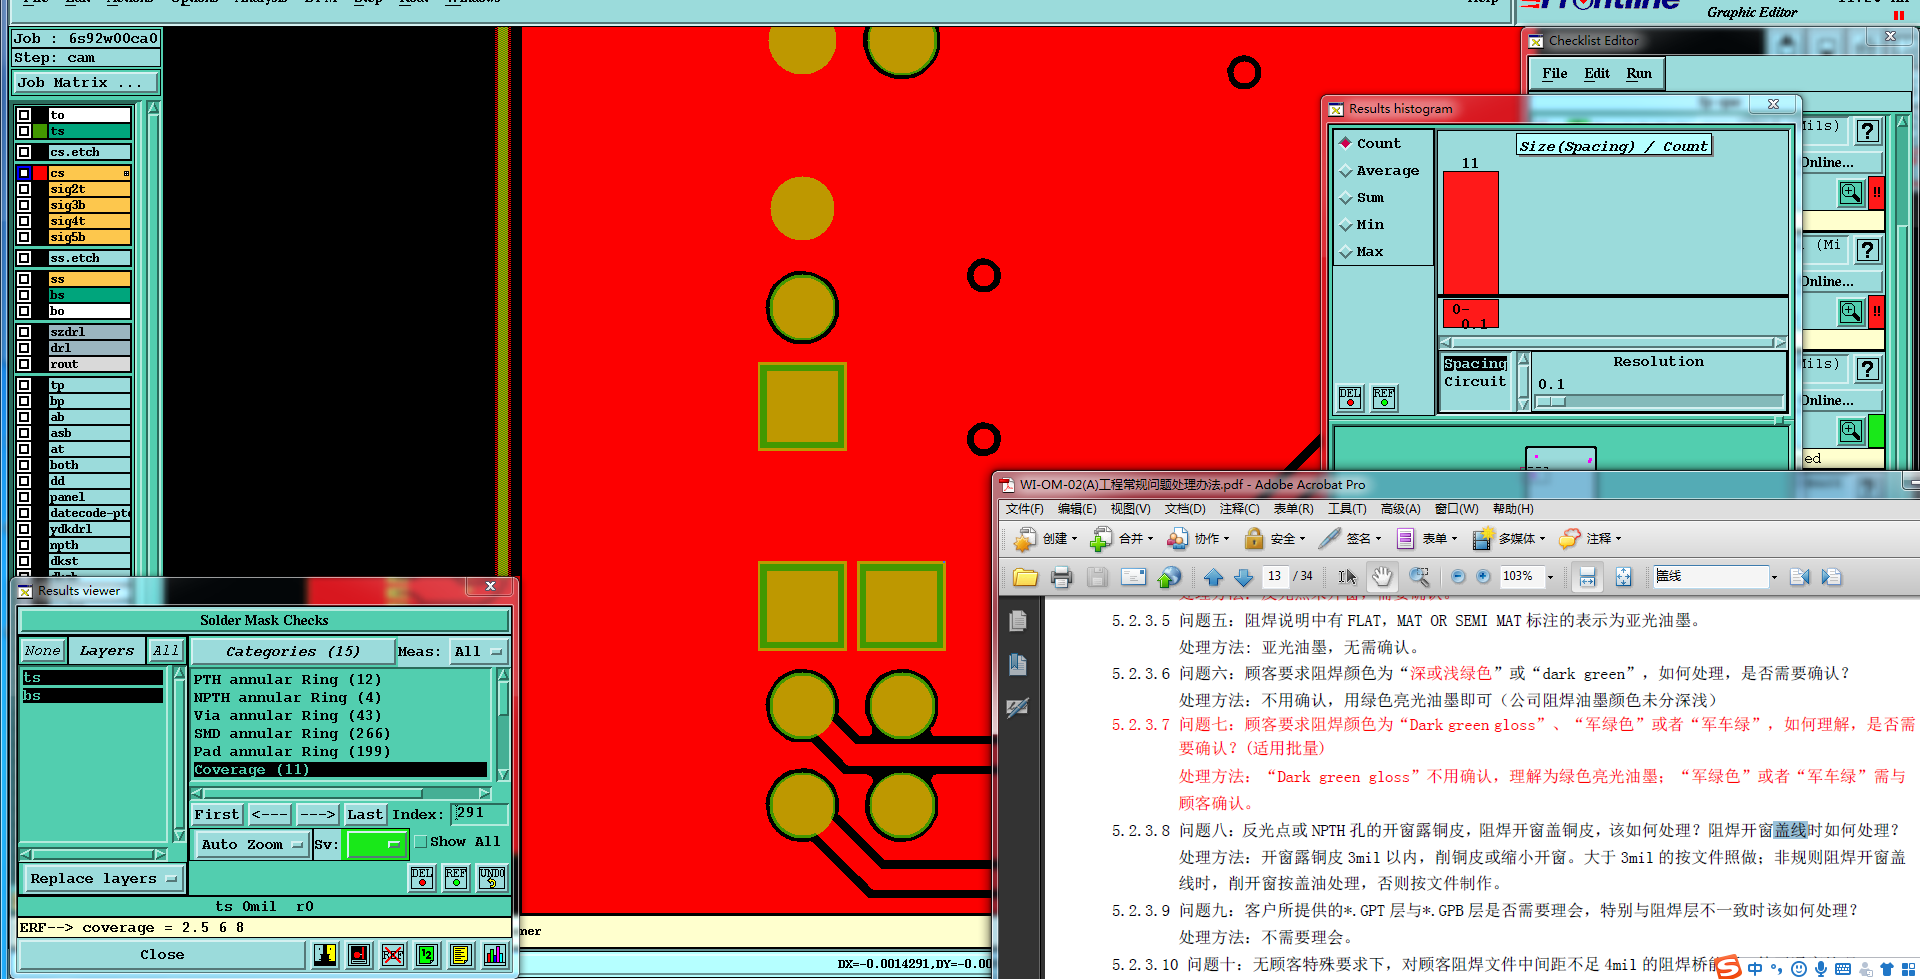Image resolution: width=1920 pixels, height=979 pixels.
Task: Click UNDO icon in Results viewer
Action: click(492, 878)
